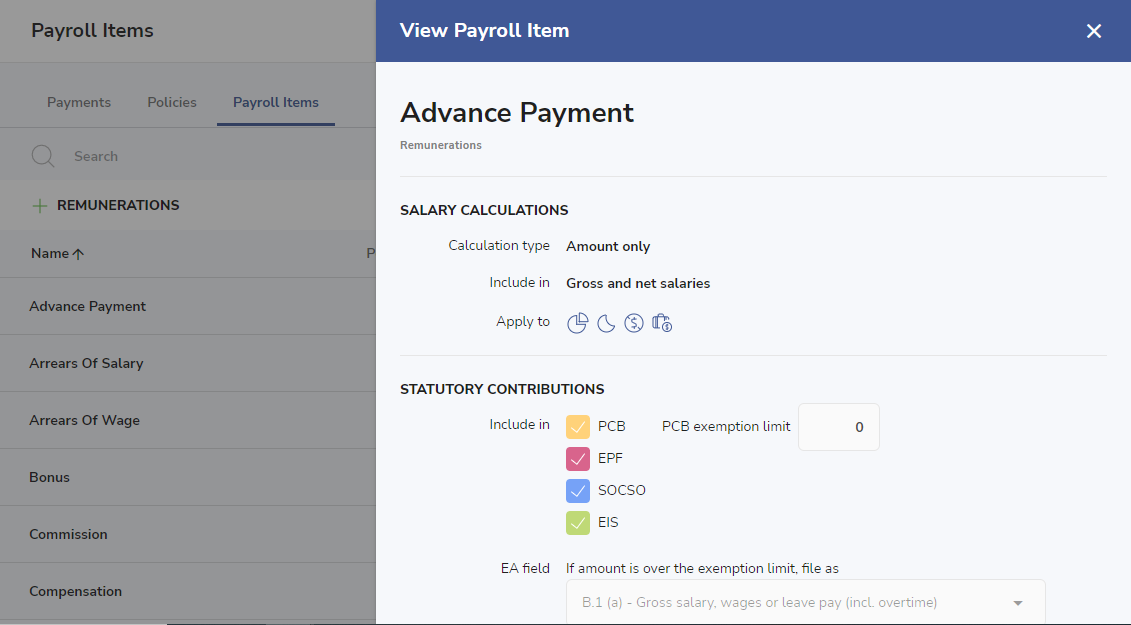Select the Payroll Items tab

[276, 102]
